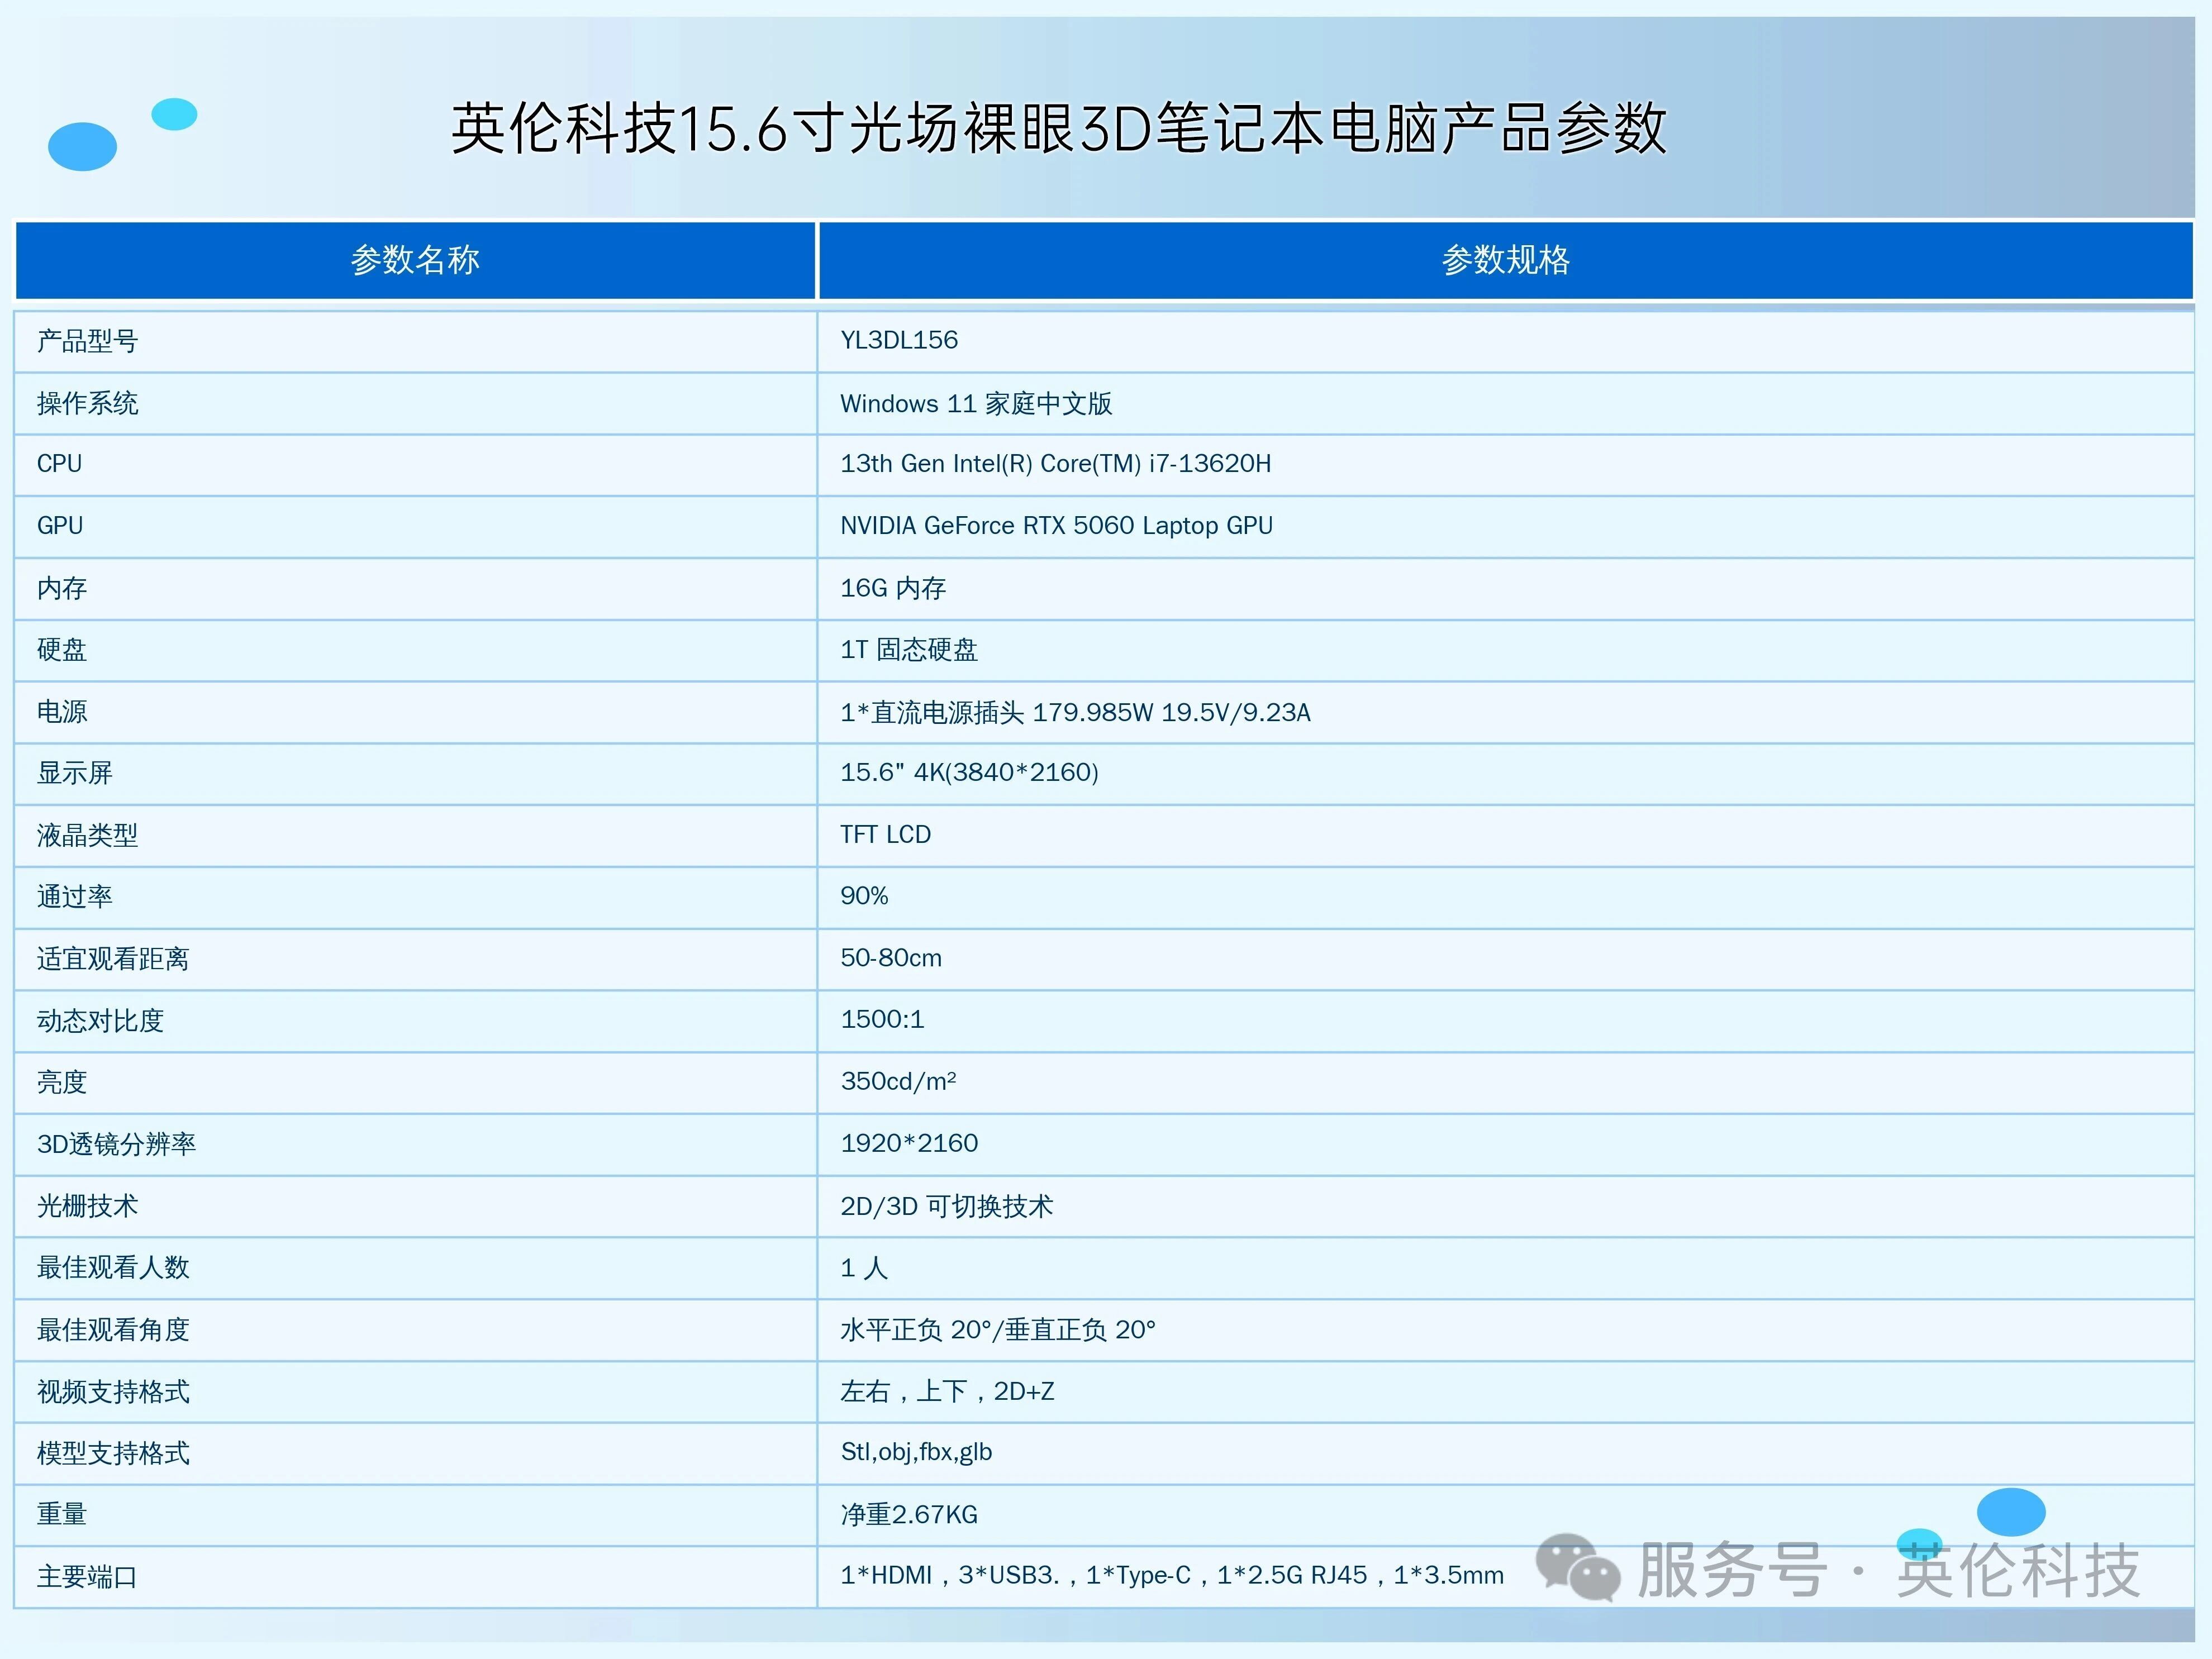Select Windows 11 家庭中文版 cell
Viewport: 2212px width, 1659px height.
click(976, 403)
